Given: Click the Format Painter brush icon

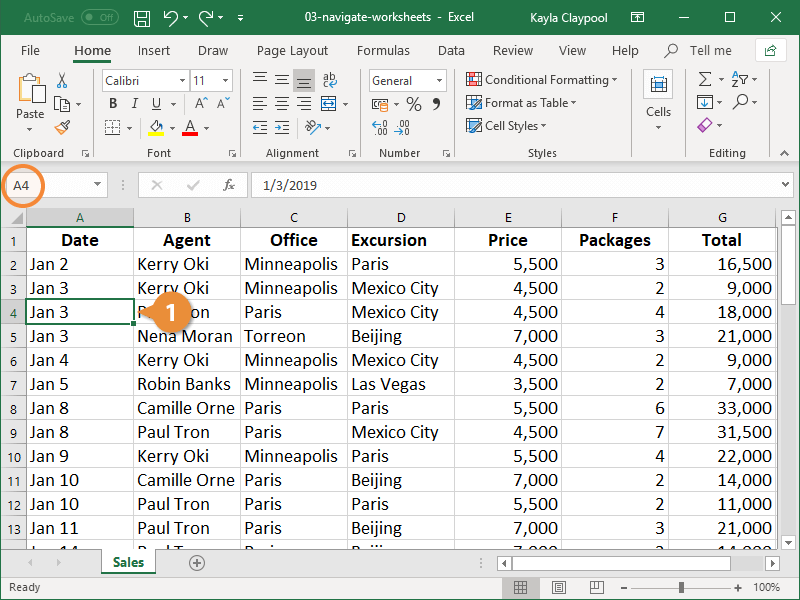Looking at the screenshot, I should (x=62, y=127).
